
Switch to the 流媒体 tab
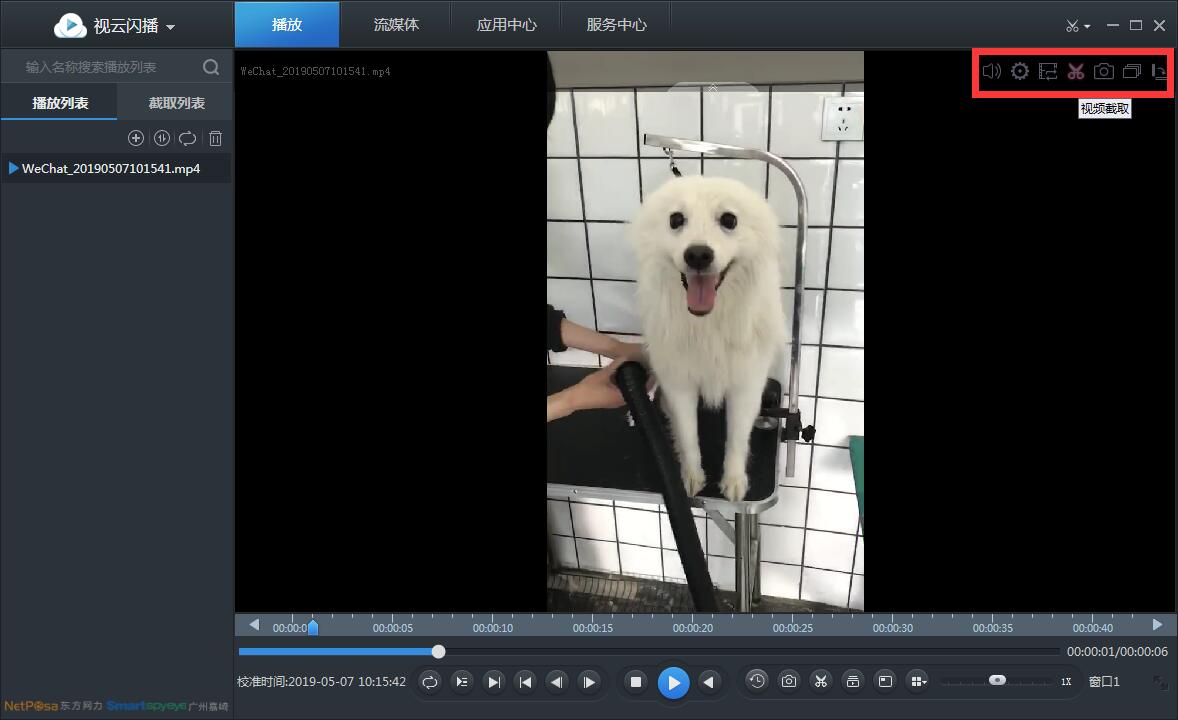point(396,23)
